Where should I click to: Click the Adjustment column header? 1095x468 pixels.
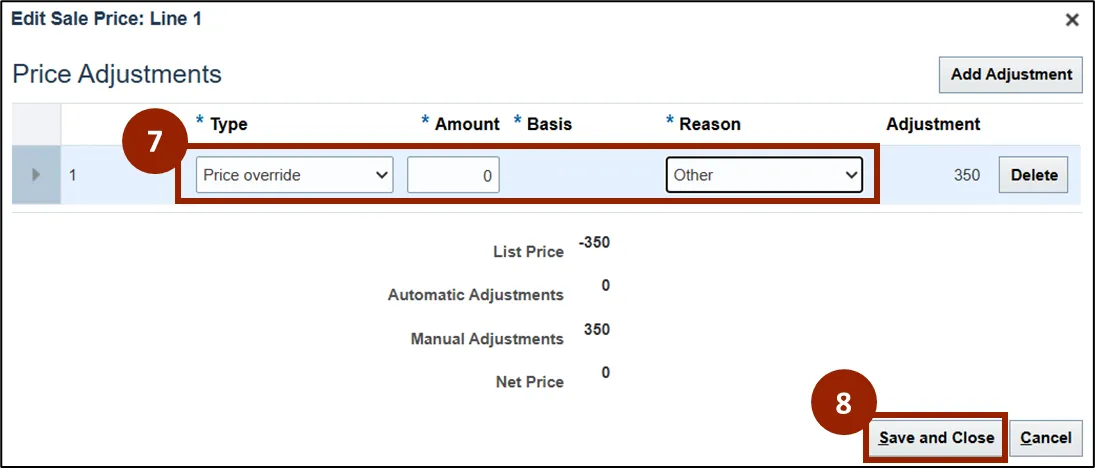933,124
